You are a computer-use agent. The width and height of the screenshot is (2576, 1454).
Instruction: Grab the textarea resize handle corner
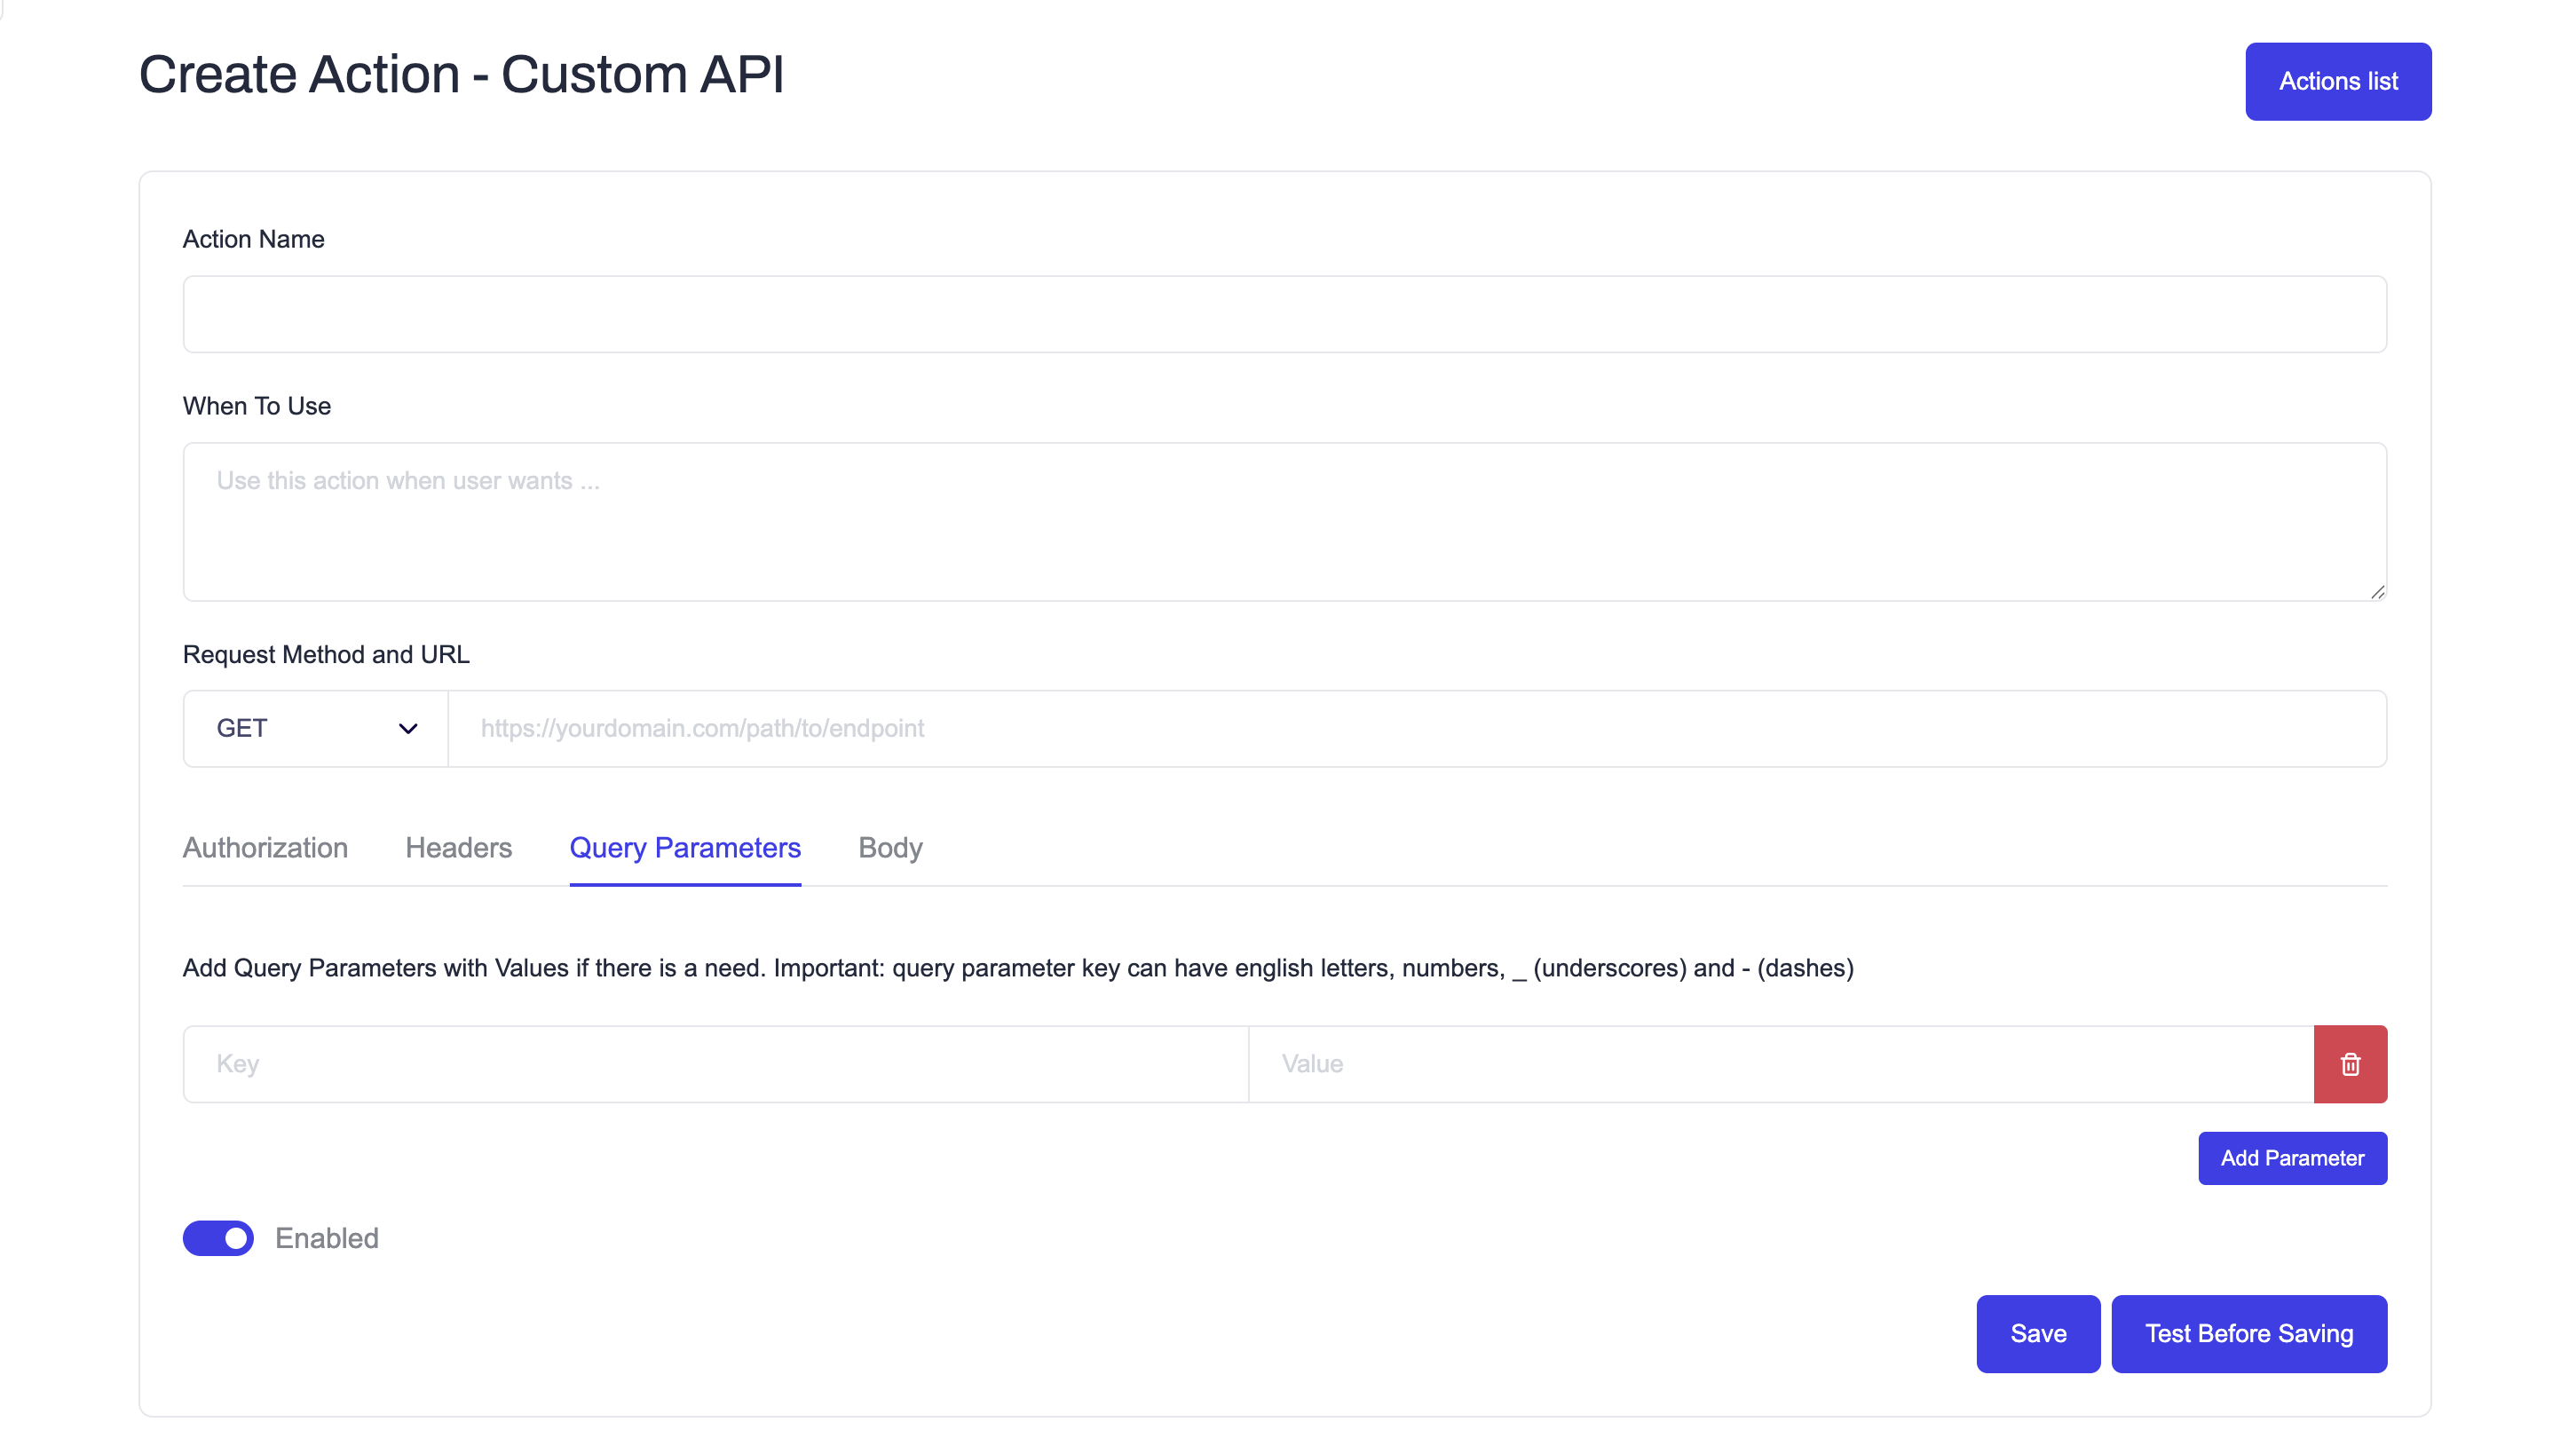(x=2377, y=592)
